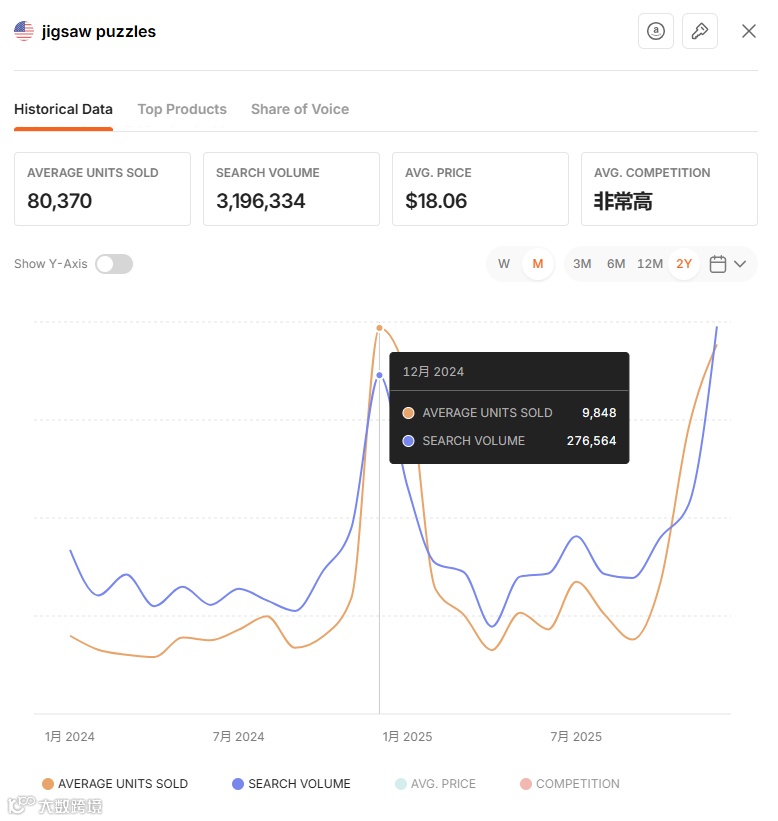Select weekly W granularity
Screen dimensions: 778x821
tap(504, 264)
